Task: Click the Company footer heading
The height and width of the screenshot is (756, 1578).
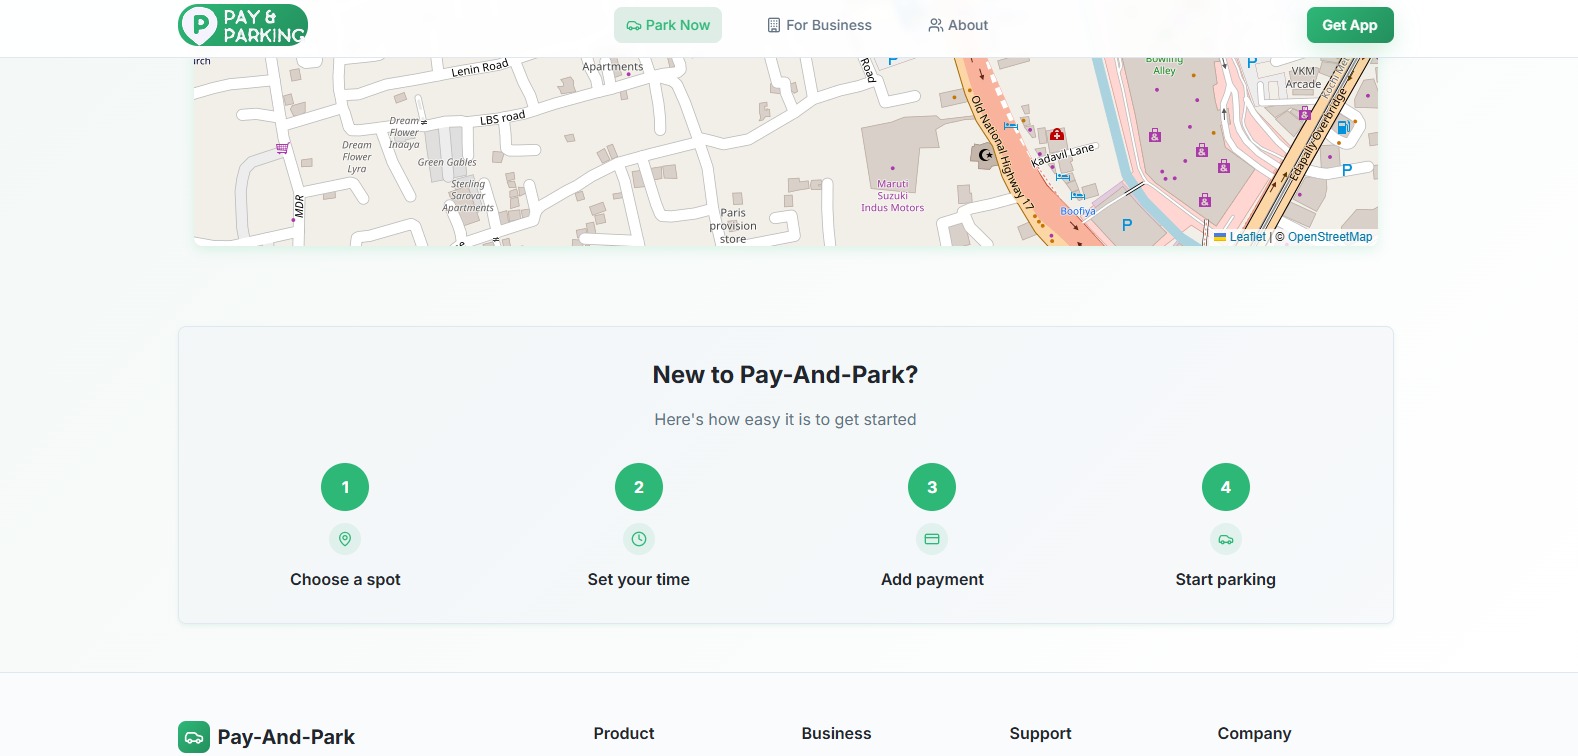Action: [x=1254, y=733]
